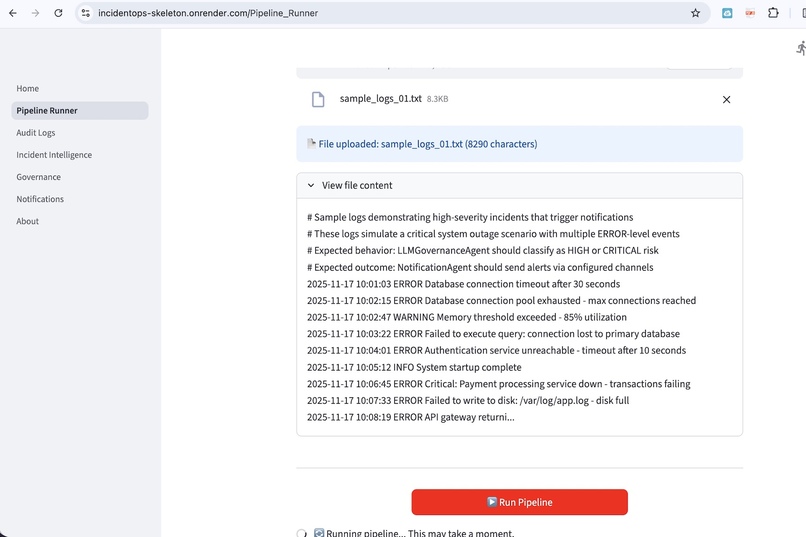Open the blue extension icon in toolbar
806x537 pixels.
tap(727, 13)
